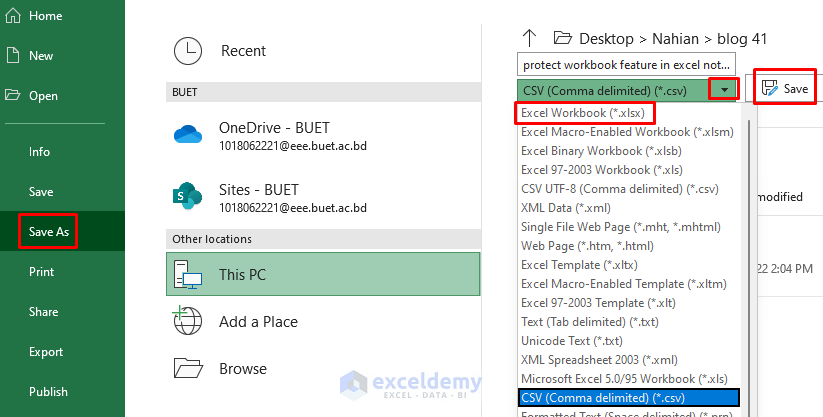Click the dropdown list vertical scrollbar
This screenshot has height=417, width=823.
[747, 268]
